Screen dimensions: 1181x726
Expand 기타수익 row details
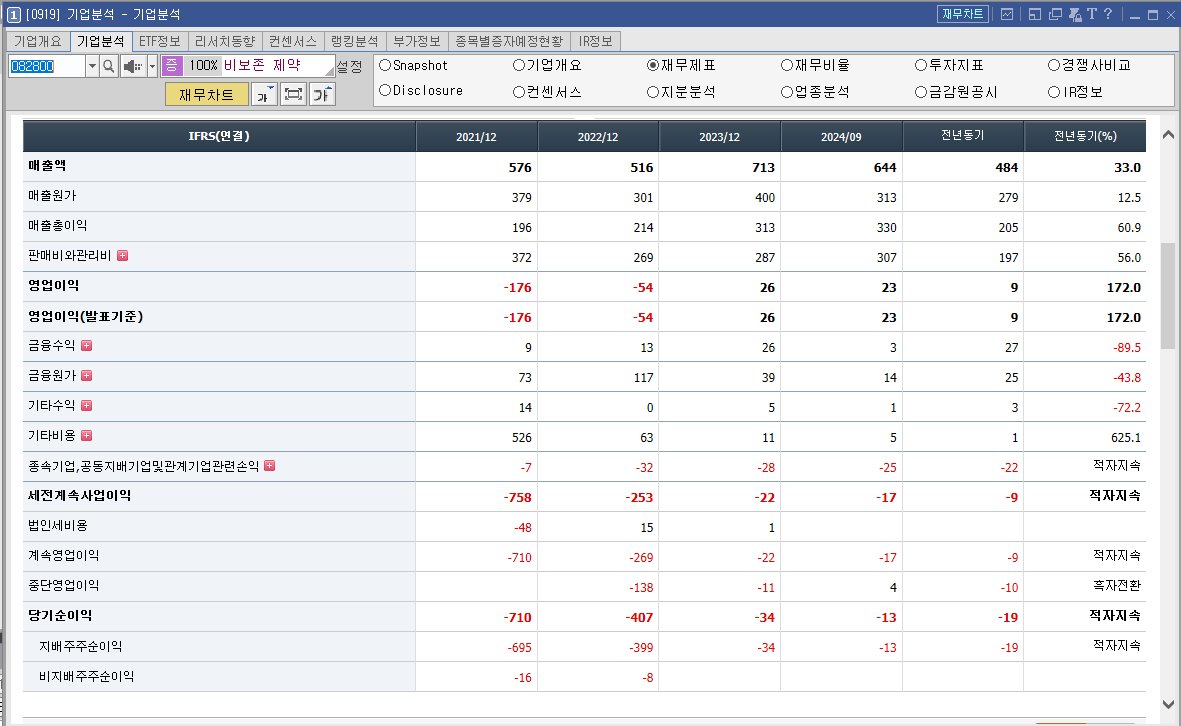(87, 406)
